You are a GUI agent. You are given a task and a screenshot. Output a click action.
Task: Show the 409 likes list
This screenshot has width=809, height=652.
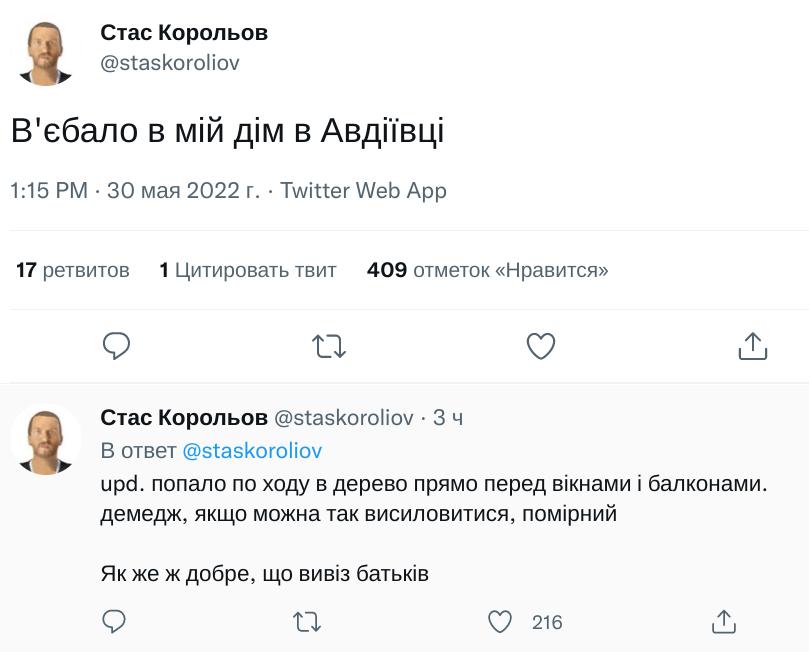point(487,270)
